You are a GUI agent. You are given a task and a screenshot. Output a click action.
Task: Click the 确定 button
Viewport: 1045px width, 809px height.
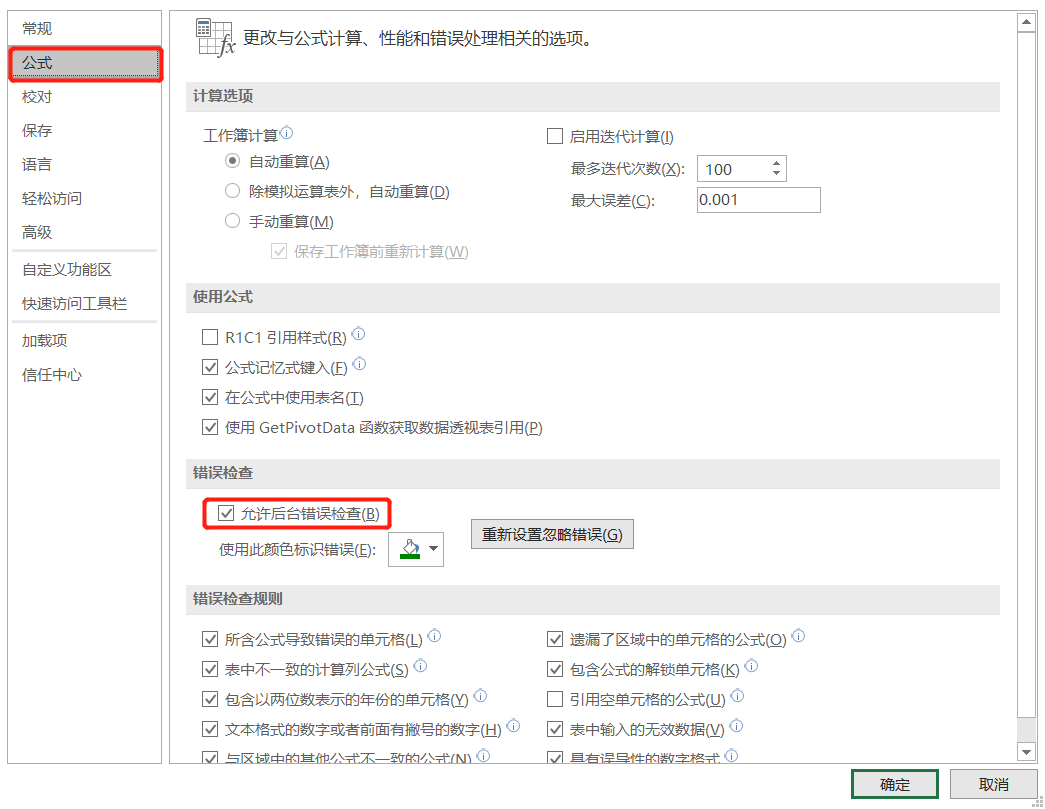tap(894, 785)
